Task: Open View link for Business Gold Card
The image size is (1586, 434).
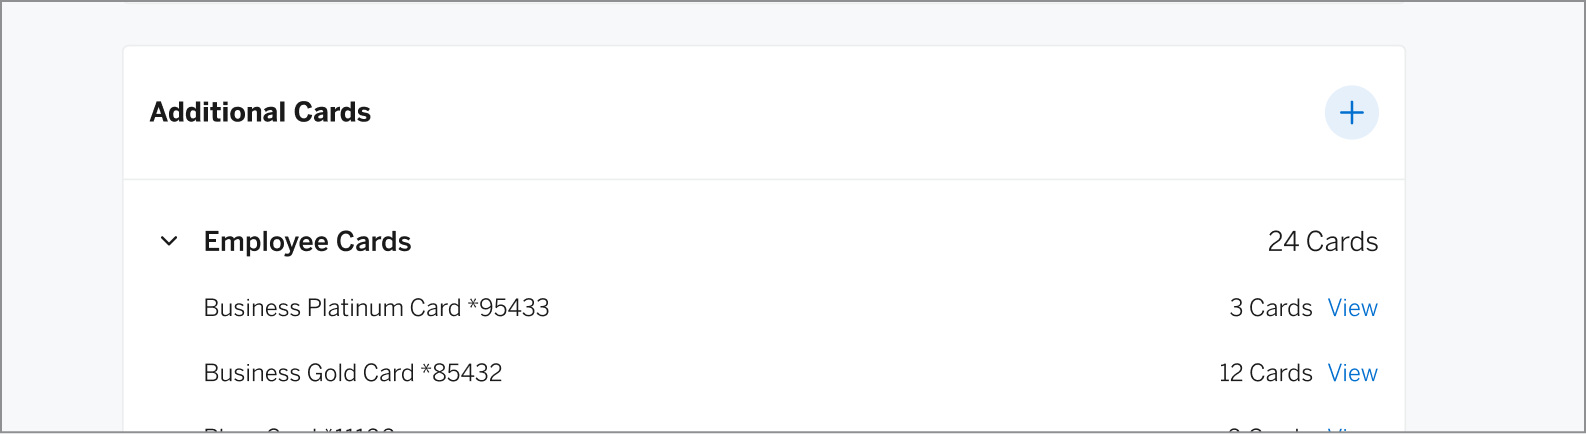Action: click(1352, 373)
